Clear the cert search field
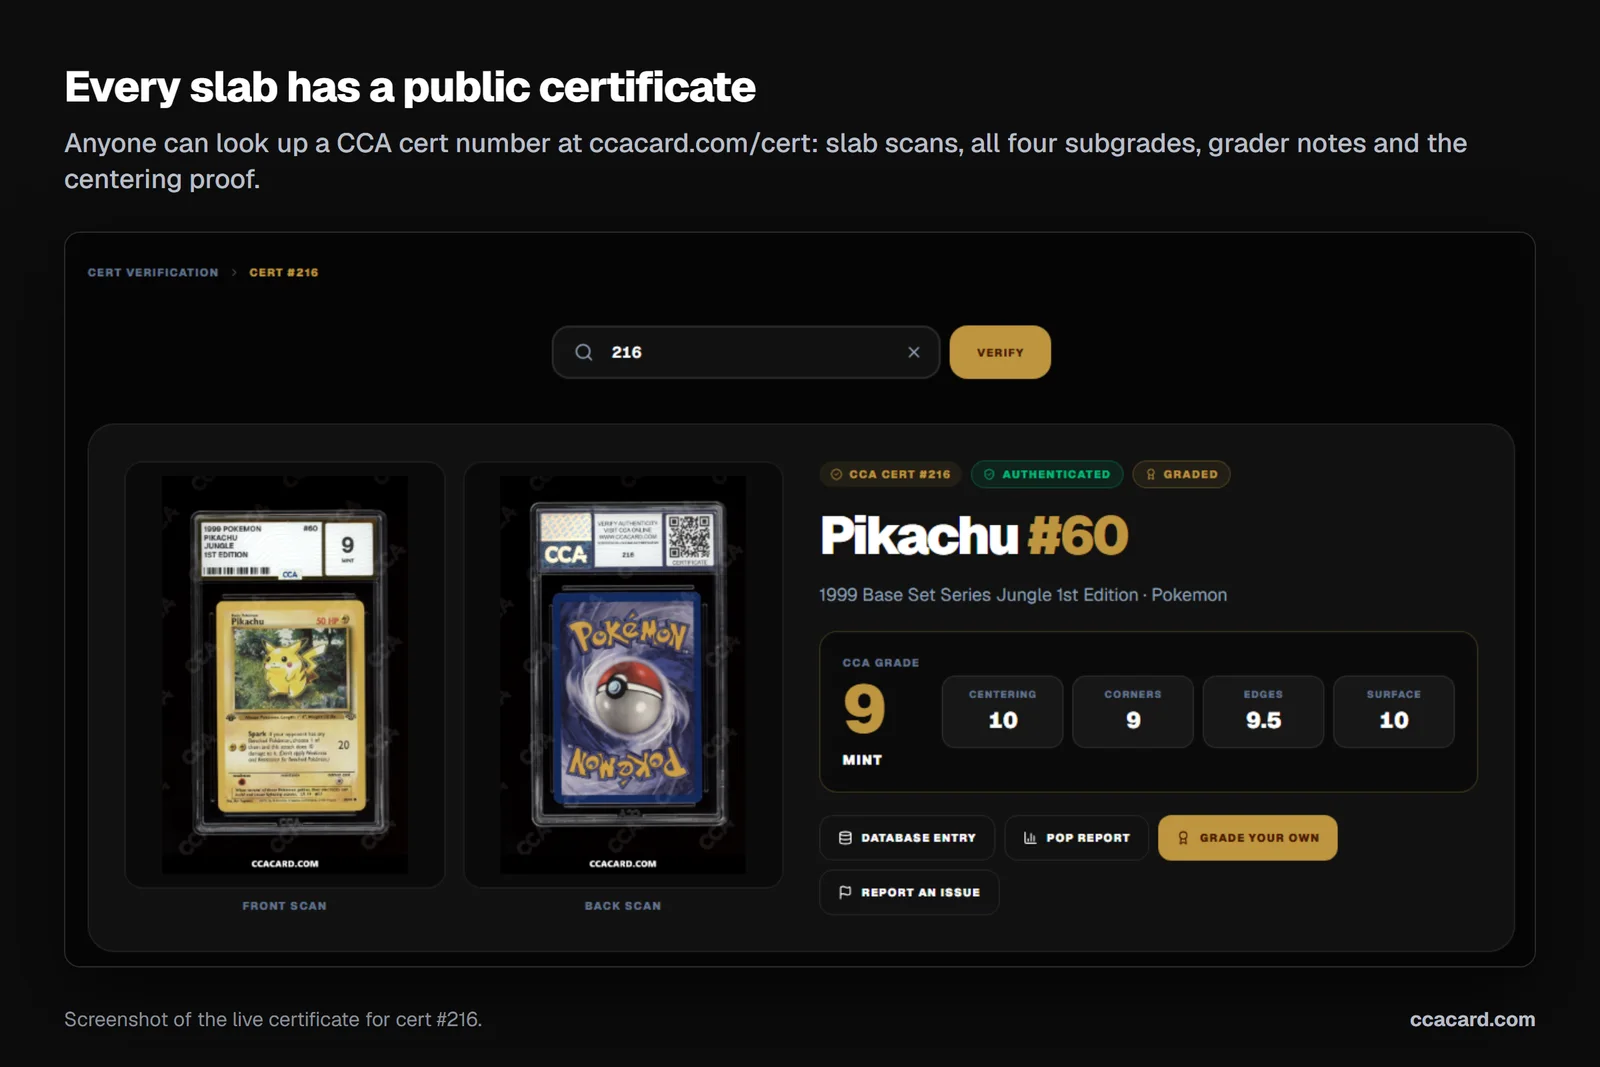The width and height of the screenshot is (1600, 1067). click(913, 352)
